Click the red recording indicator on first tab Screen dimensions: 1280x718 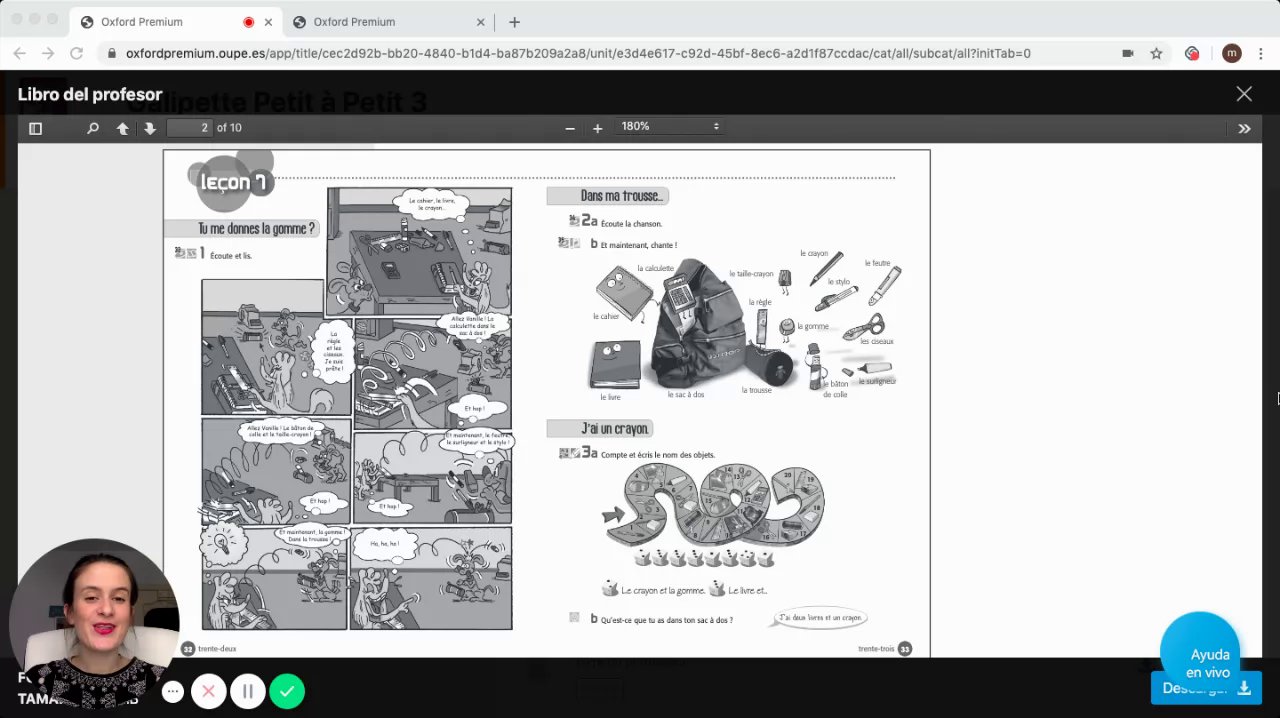[248, 22]
